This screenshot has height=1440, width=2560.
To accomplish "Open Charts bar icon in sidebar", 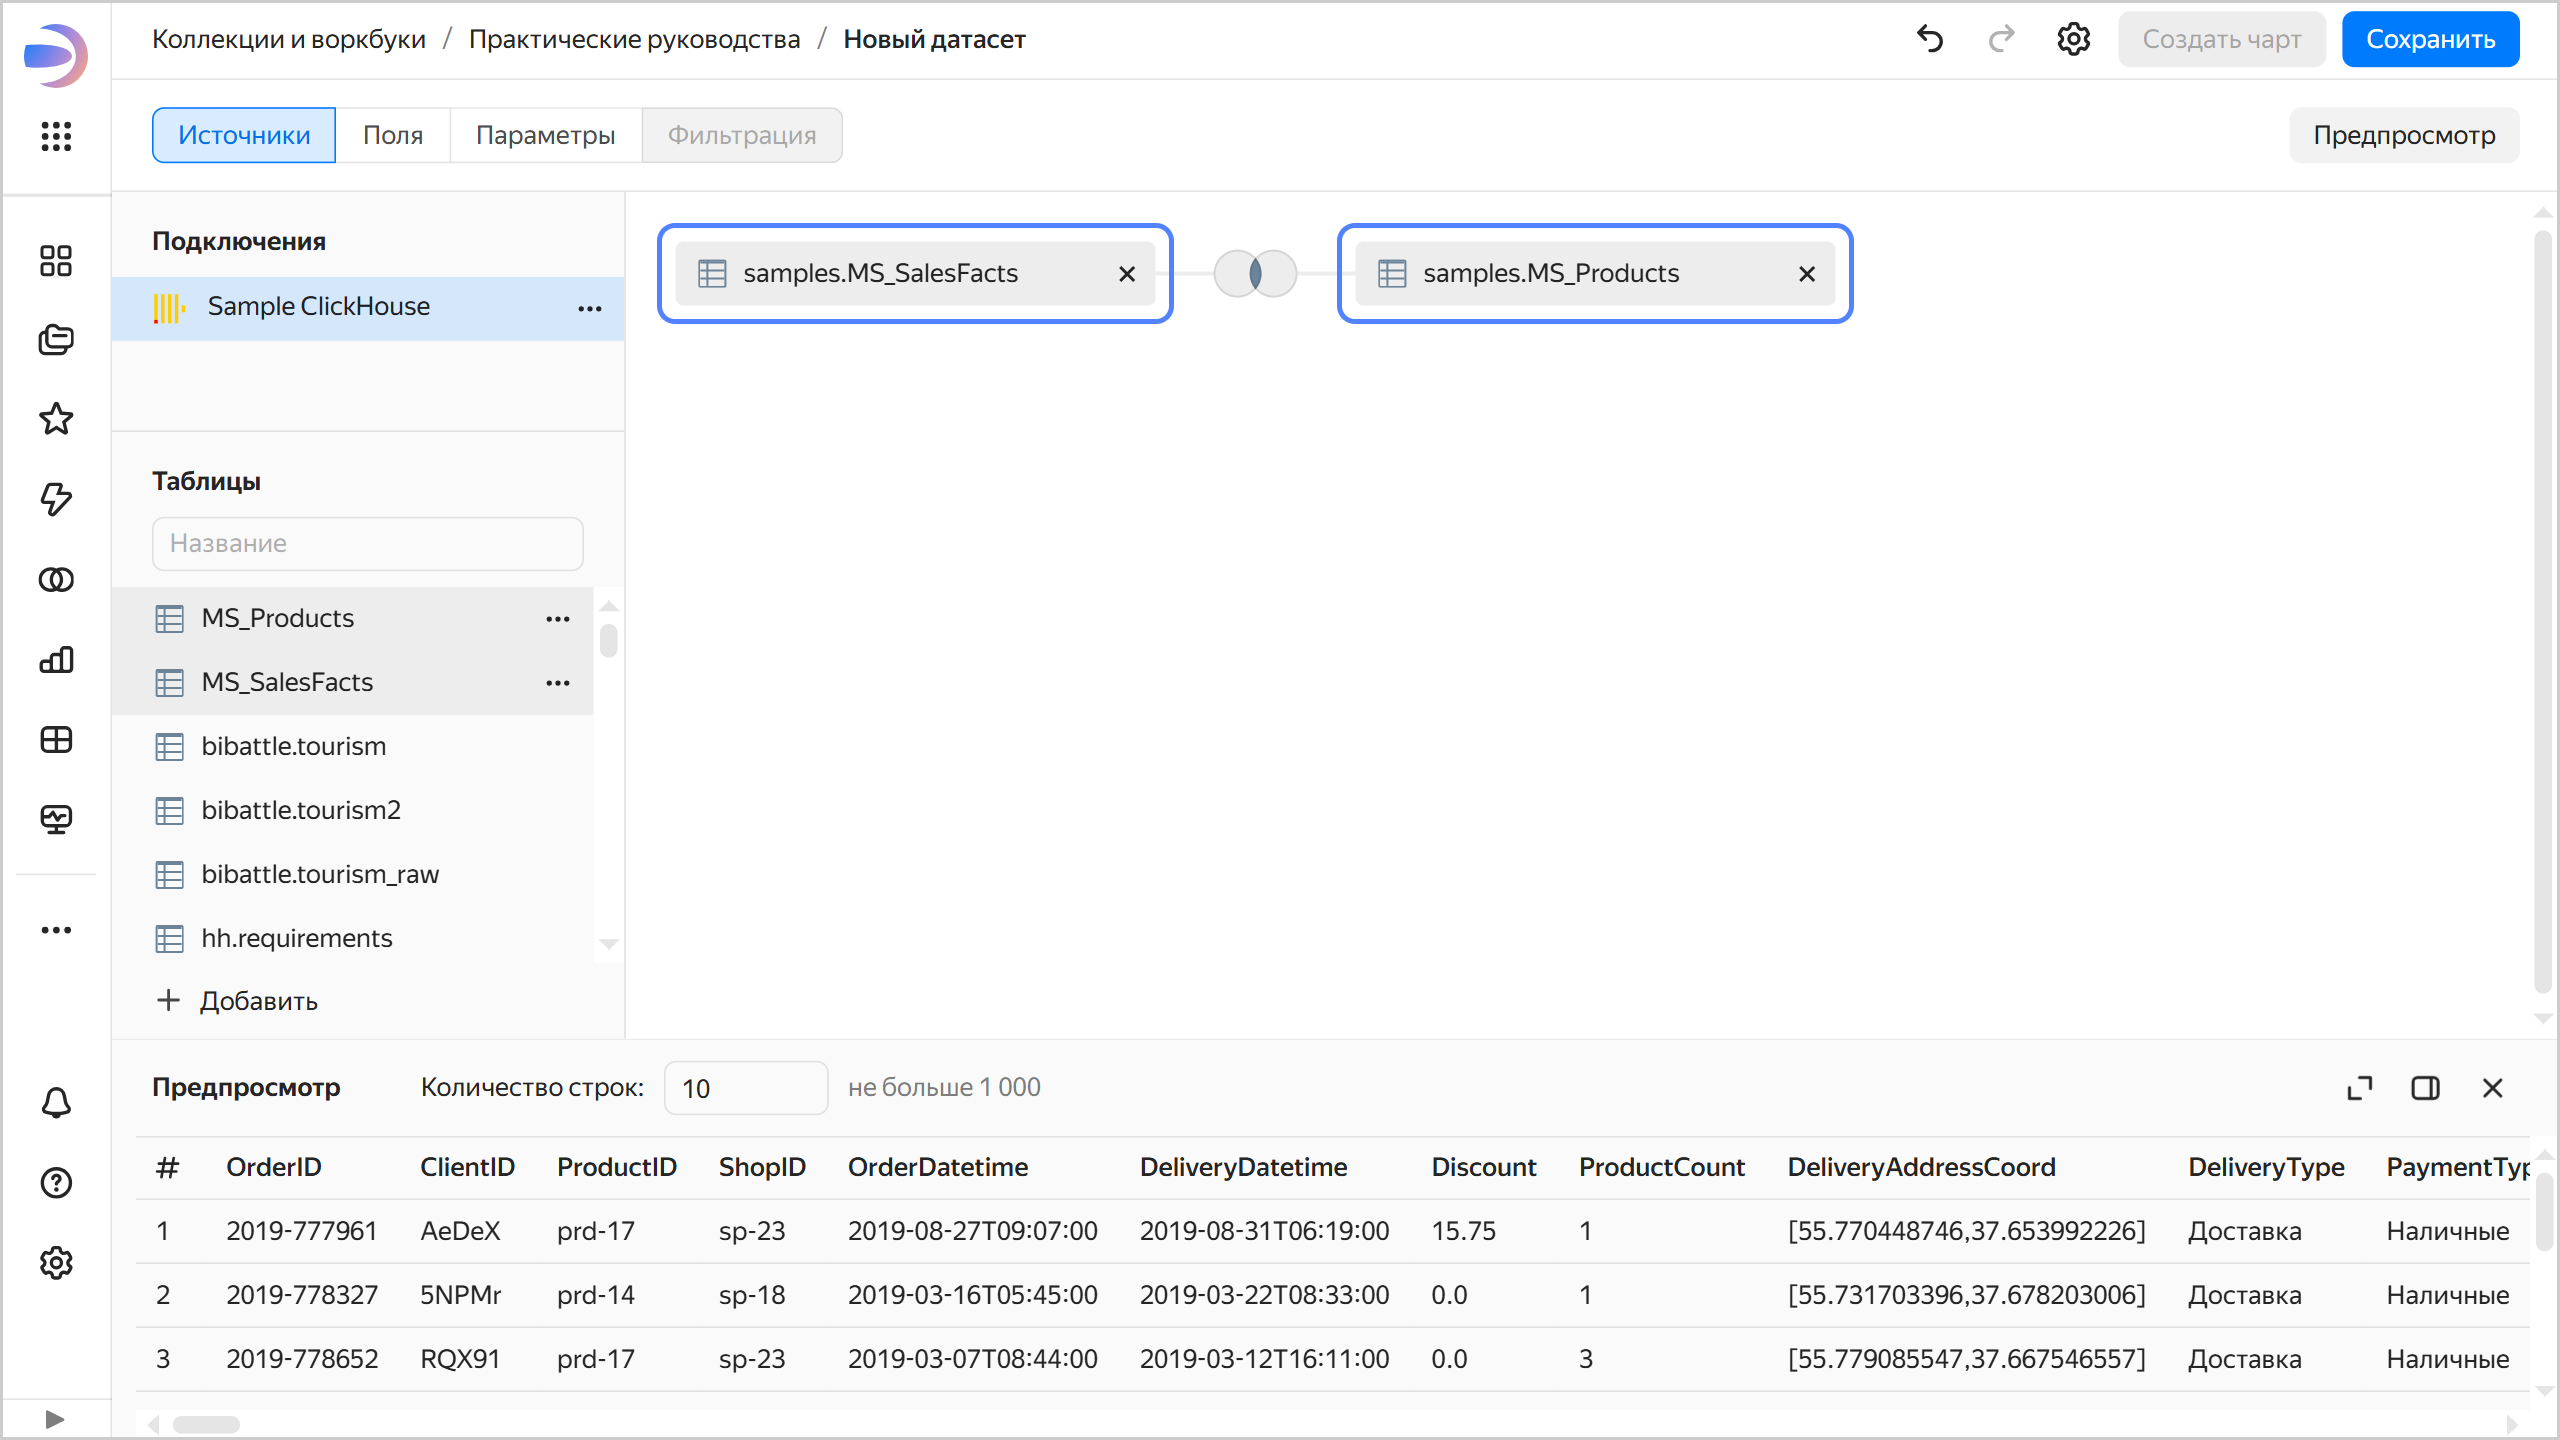I will 56,660.
